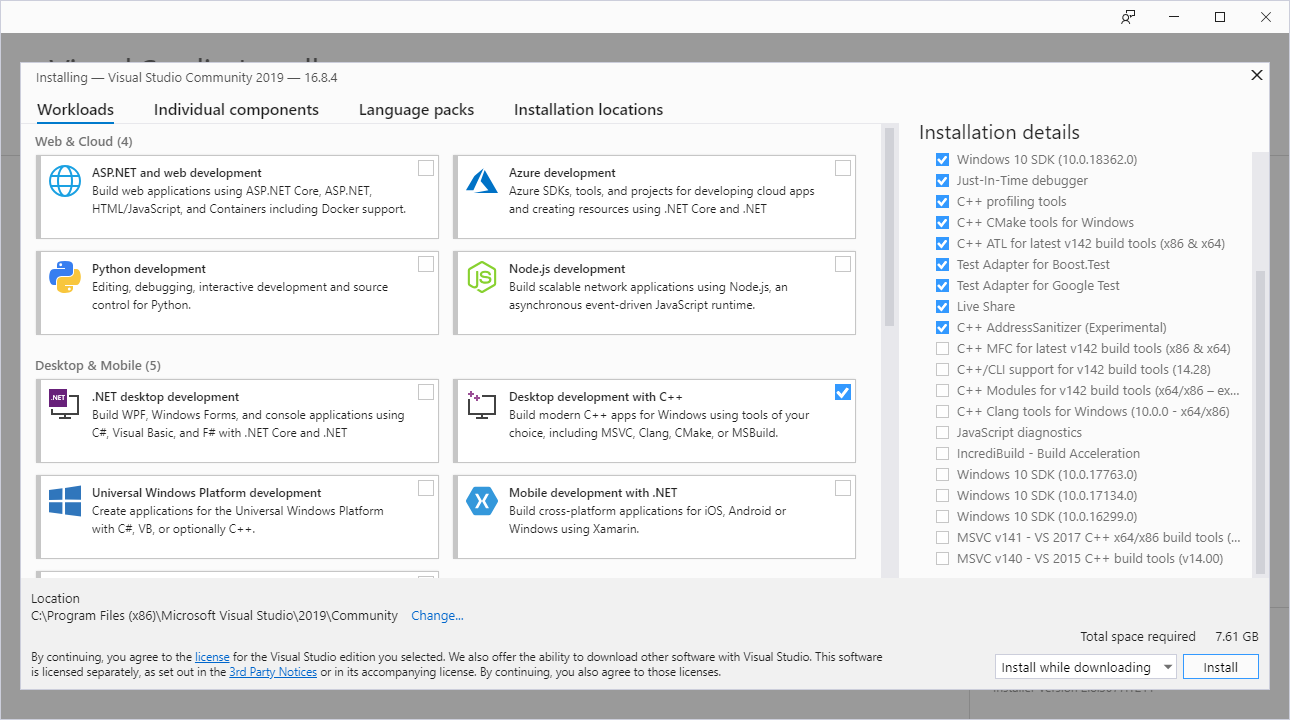Open the Language packs tab

pyautogui.click(x=416, y=110)
